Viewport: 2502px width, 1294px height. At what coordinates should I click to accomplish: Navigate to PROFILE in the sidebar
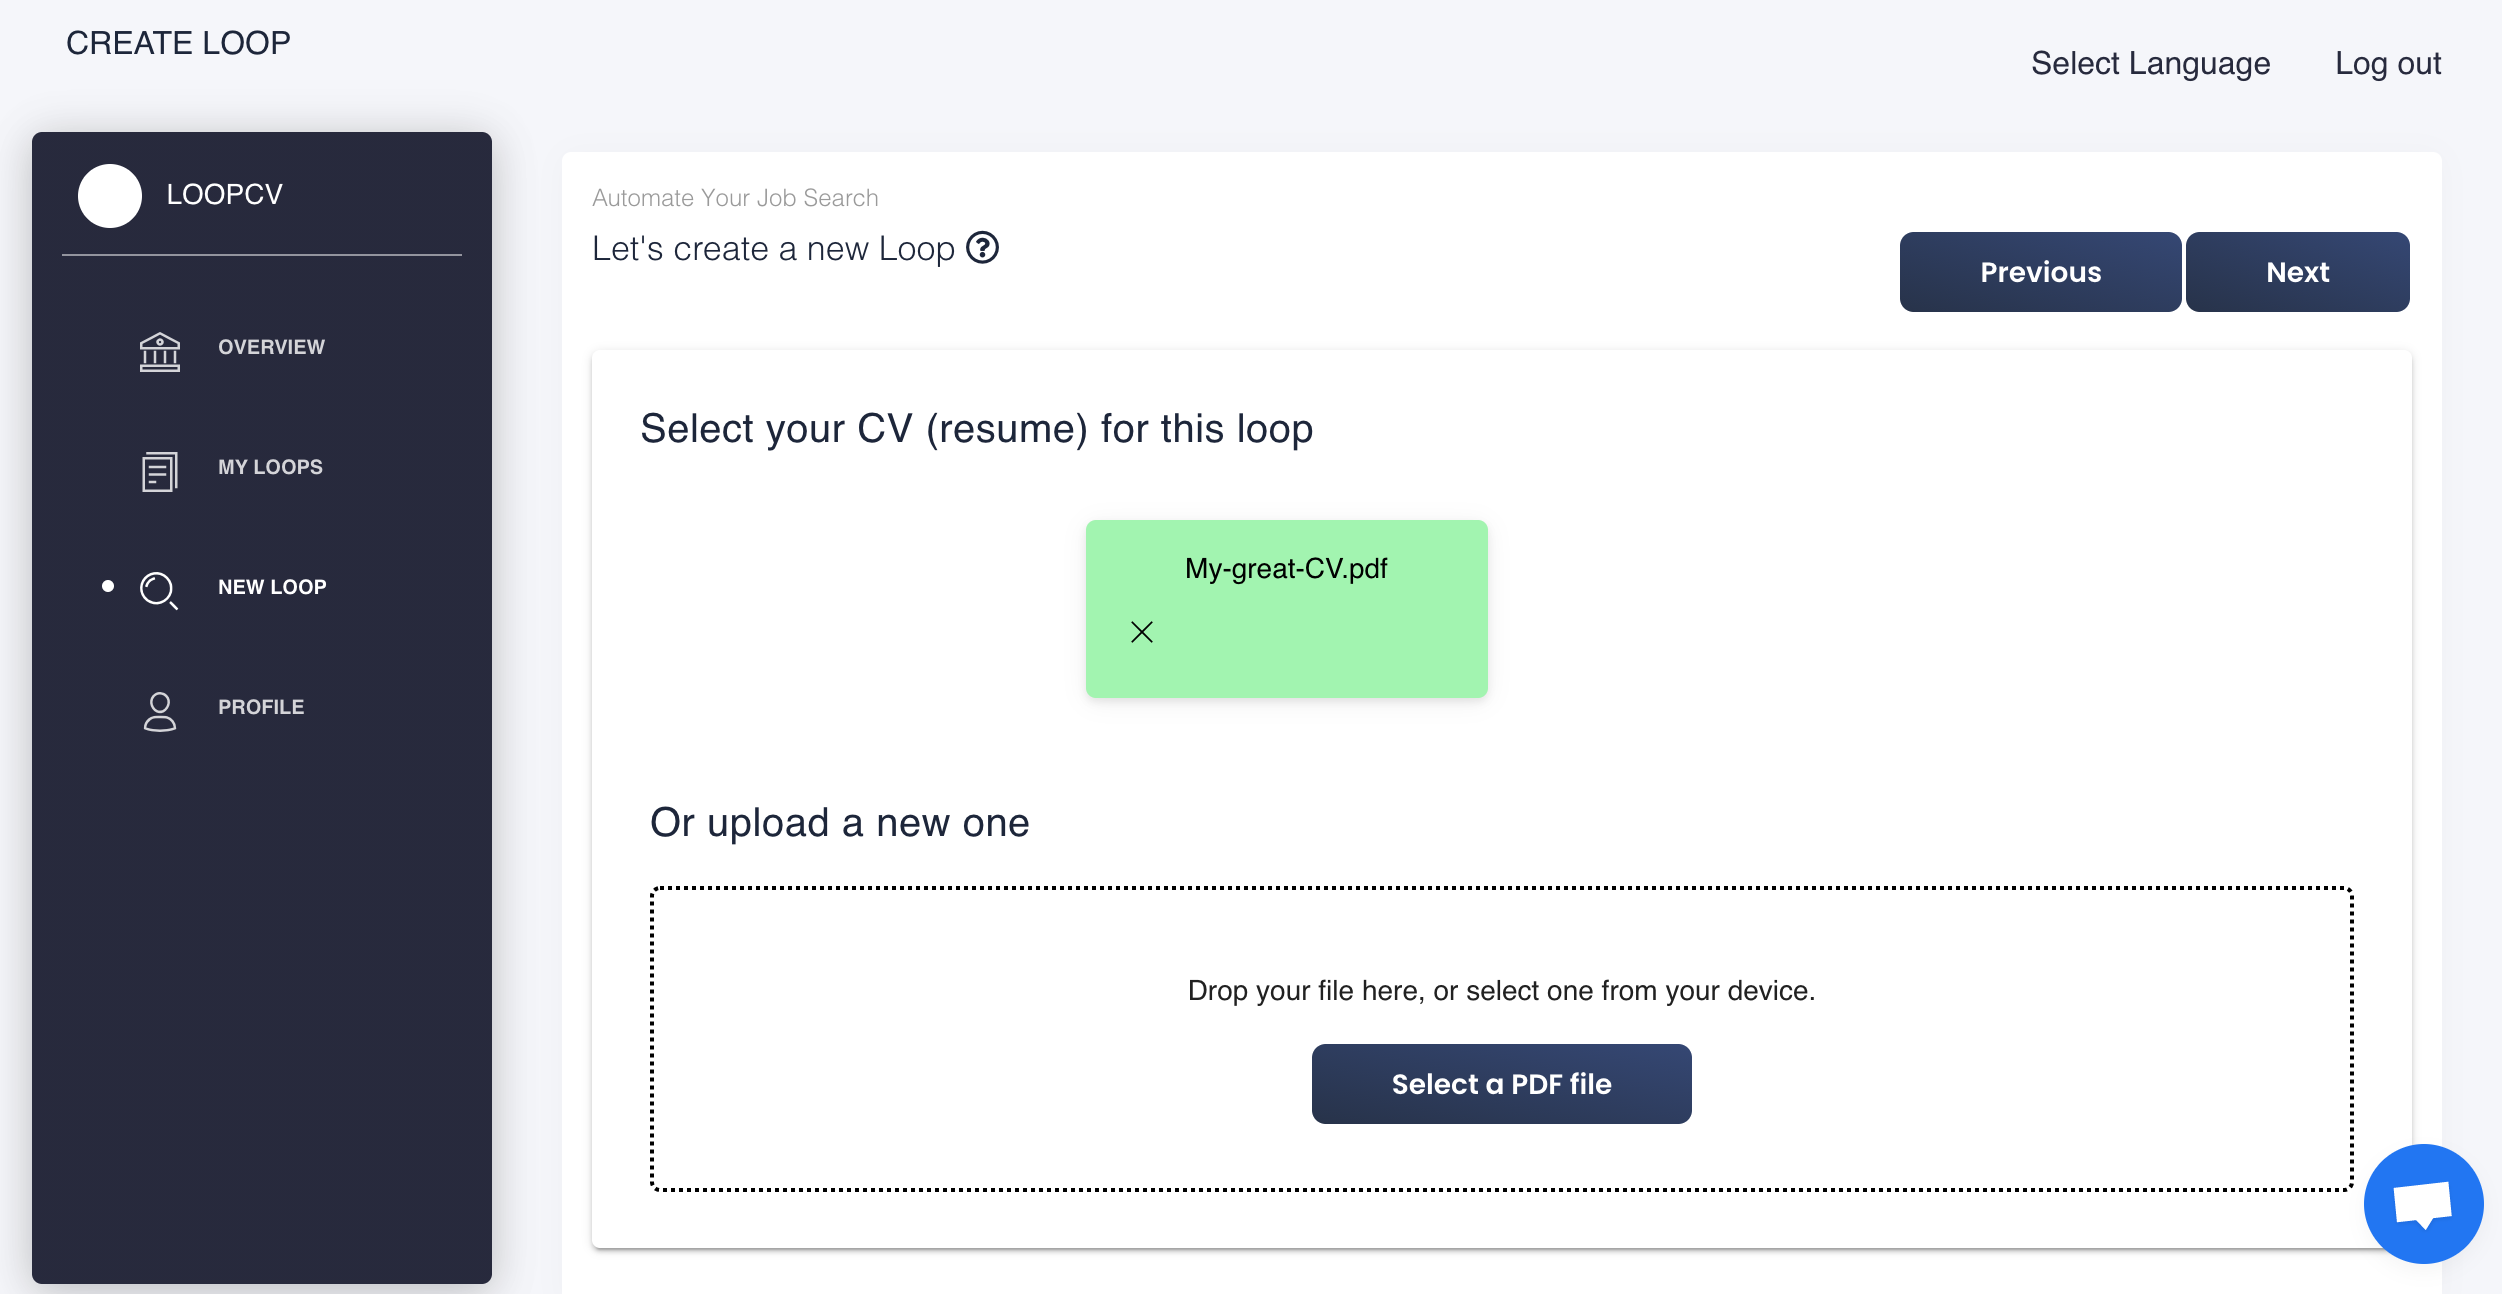tap(260, 706)
